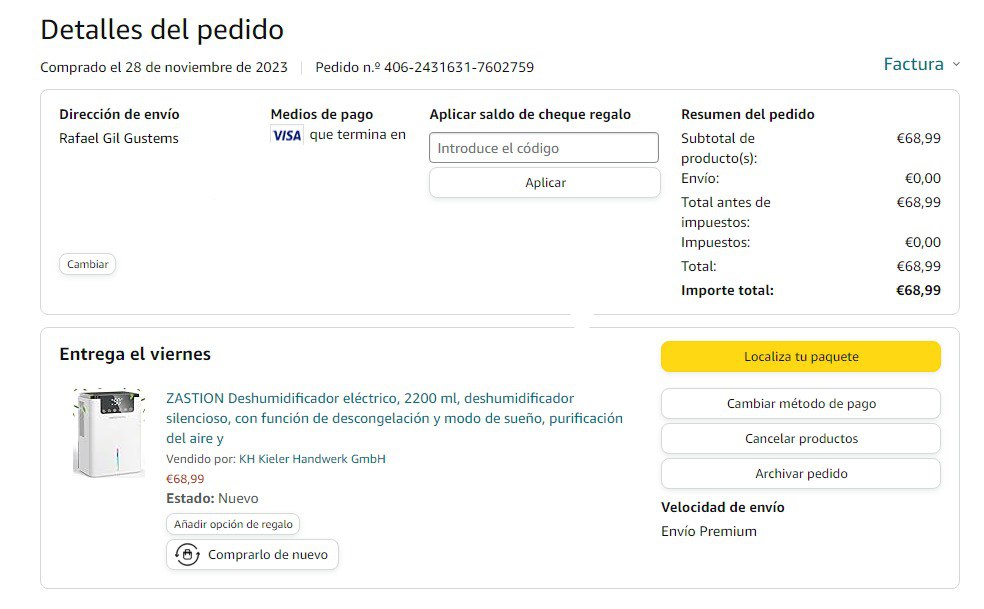The image size is (984, 609).
Task: Open Cambiar método de pago
Action: pyautogui.click(x=800, y=404)
